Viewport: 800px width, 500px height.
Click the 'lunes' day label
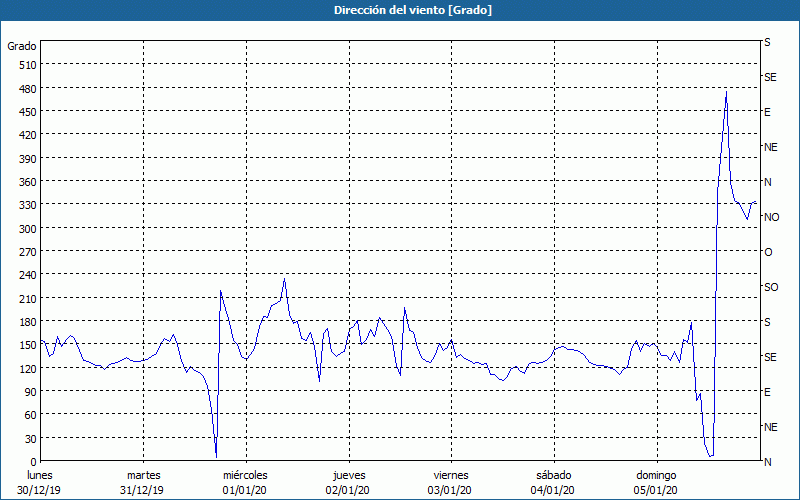point(40,476)
